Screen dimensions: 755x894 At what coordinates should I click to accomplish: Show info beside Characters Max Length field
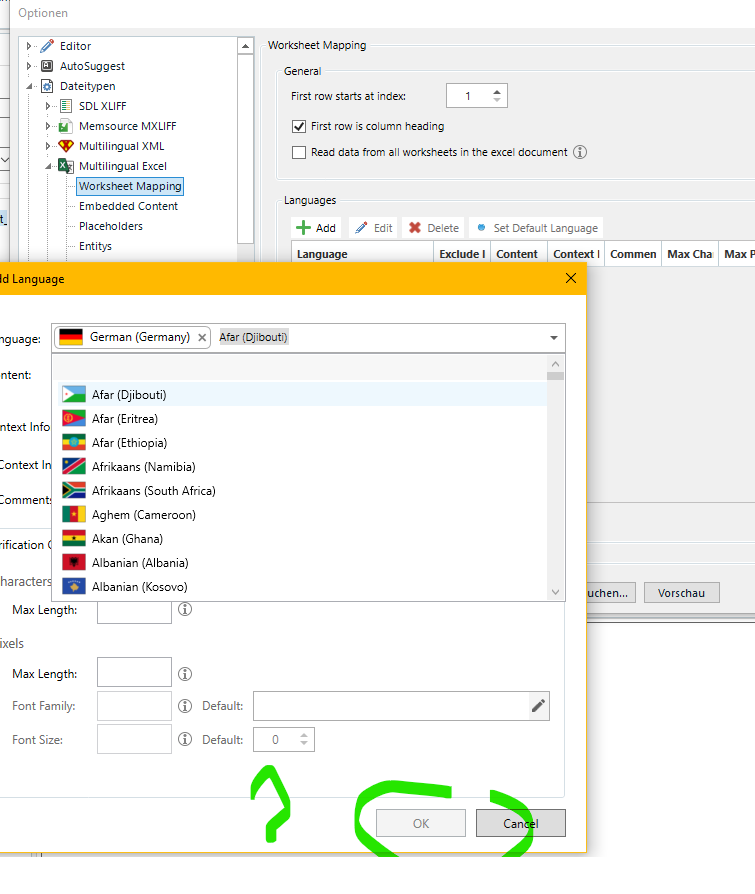[x=185, y=609]
